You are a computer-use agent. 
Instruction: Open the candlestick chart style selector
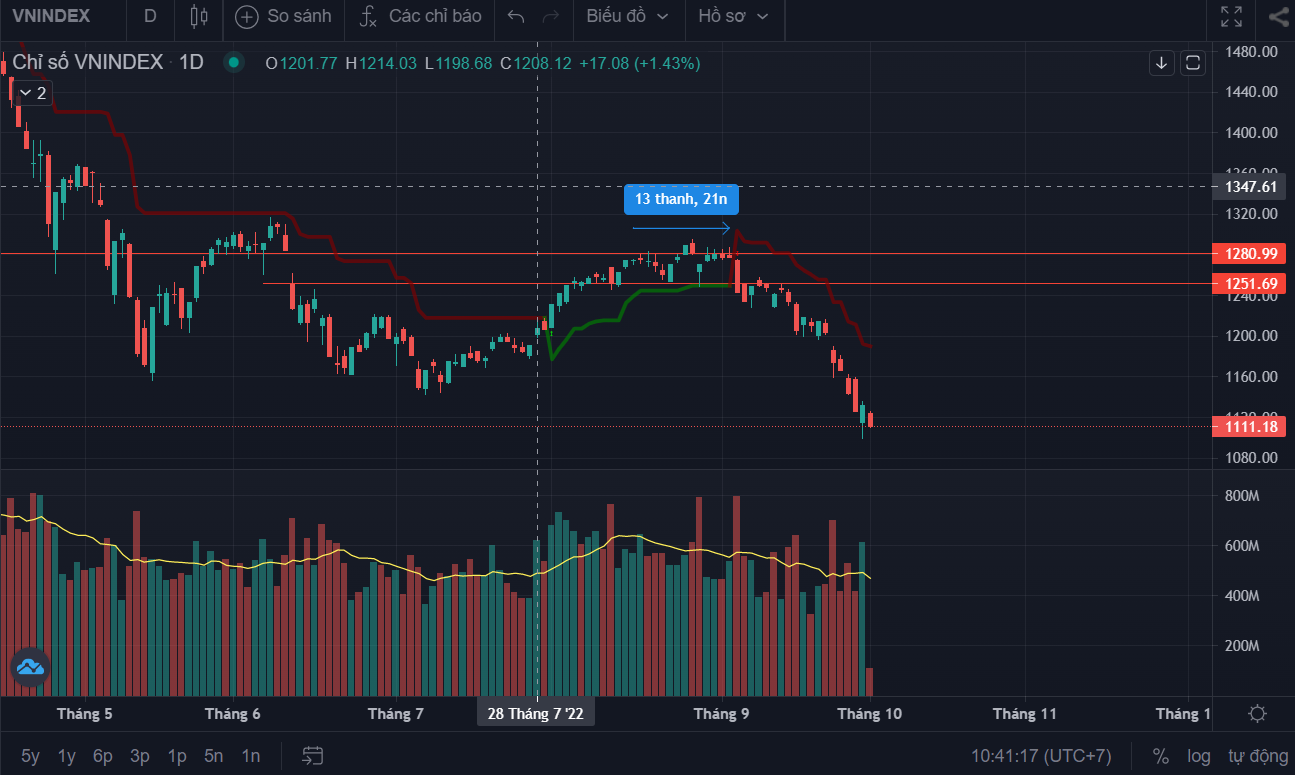(198, 16)
